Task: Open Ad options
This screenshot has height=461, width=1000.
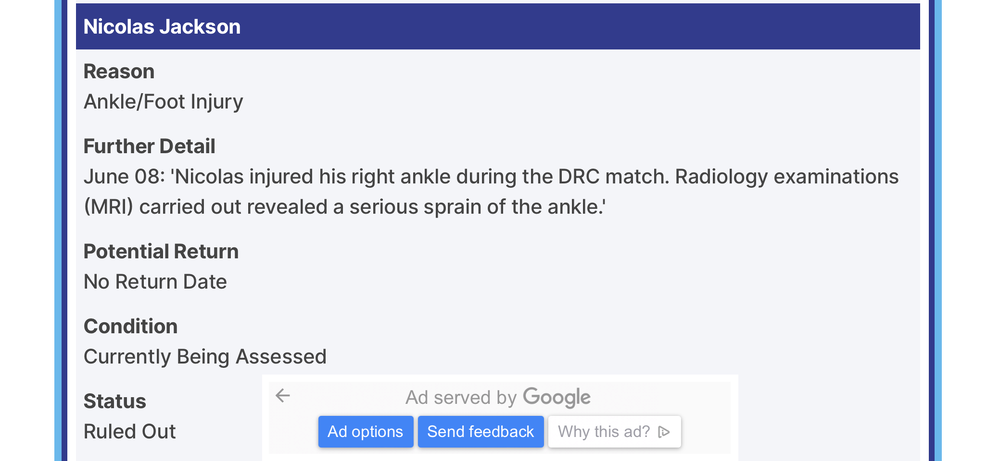Action: pos(365,432)
